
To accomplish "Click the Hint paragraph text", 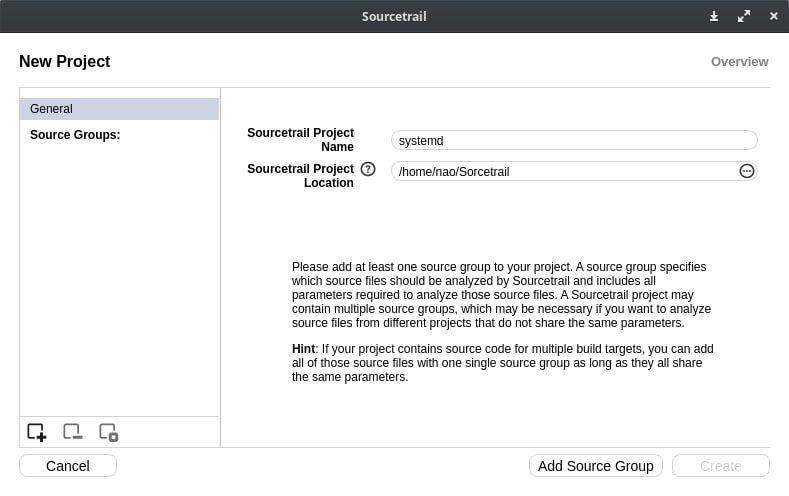I will tap(502, 362).
